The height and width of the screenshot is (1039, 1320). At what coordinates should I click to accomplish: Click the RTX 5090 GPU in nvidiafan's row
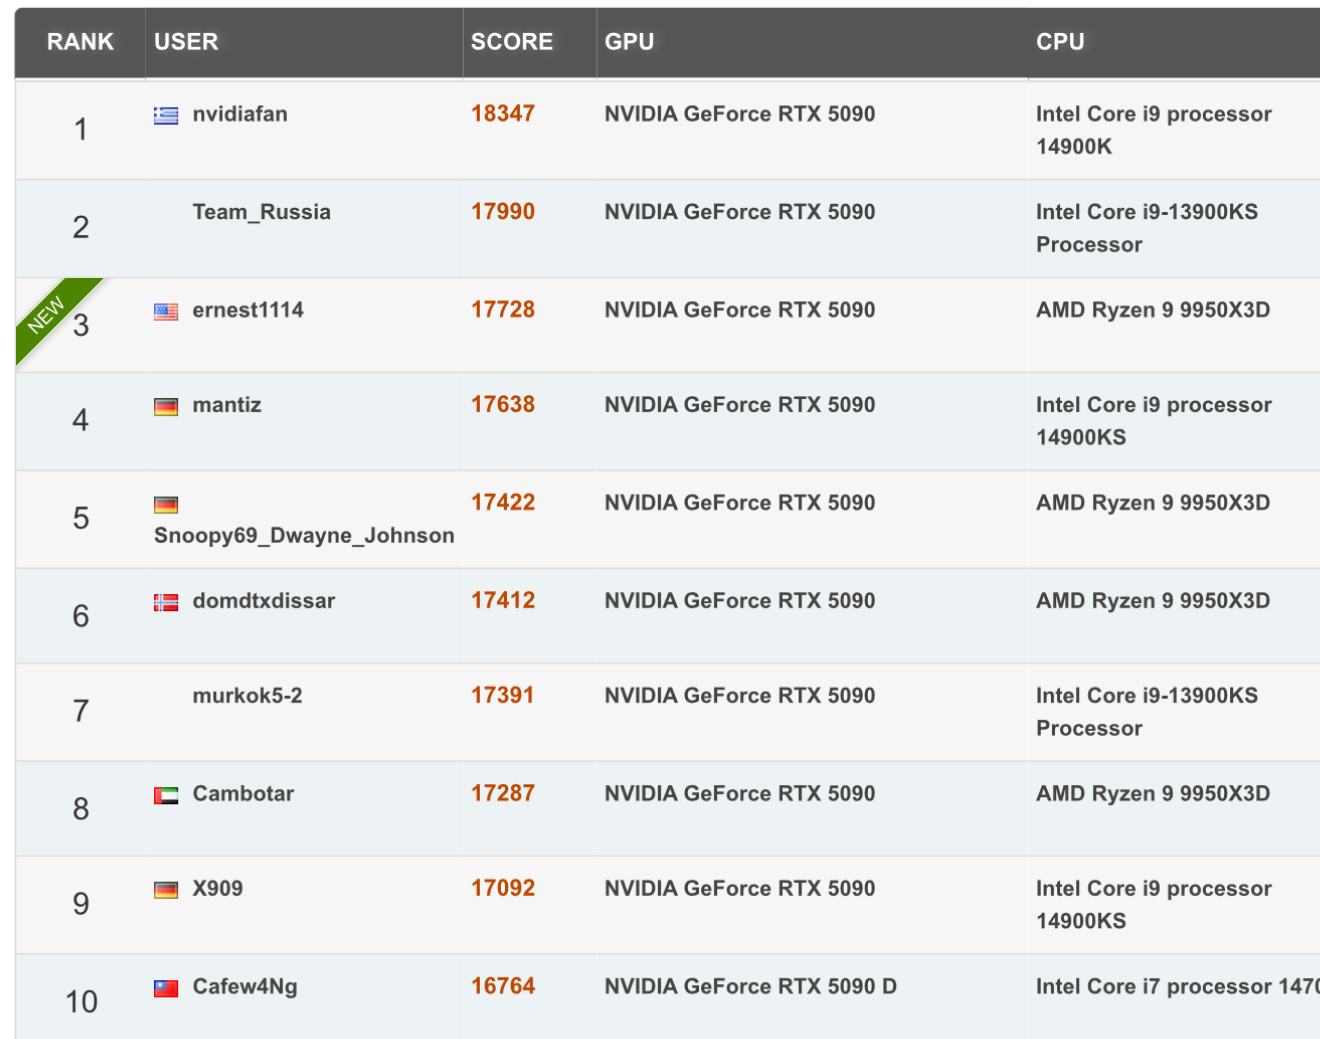[740, 114]
